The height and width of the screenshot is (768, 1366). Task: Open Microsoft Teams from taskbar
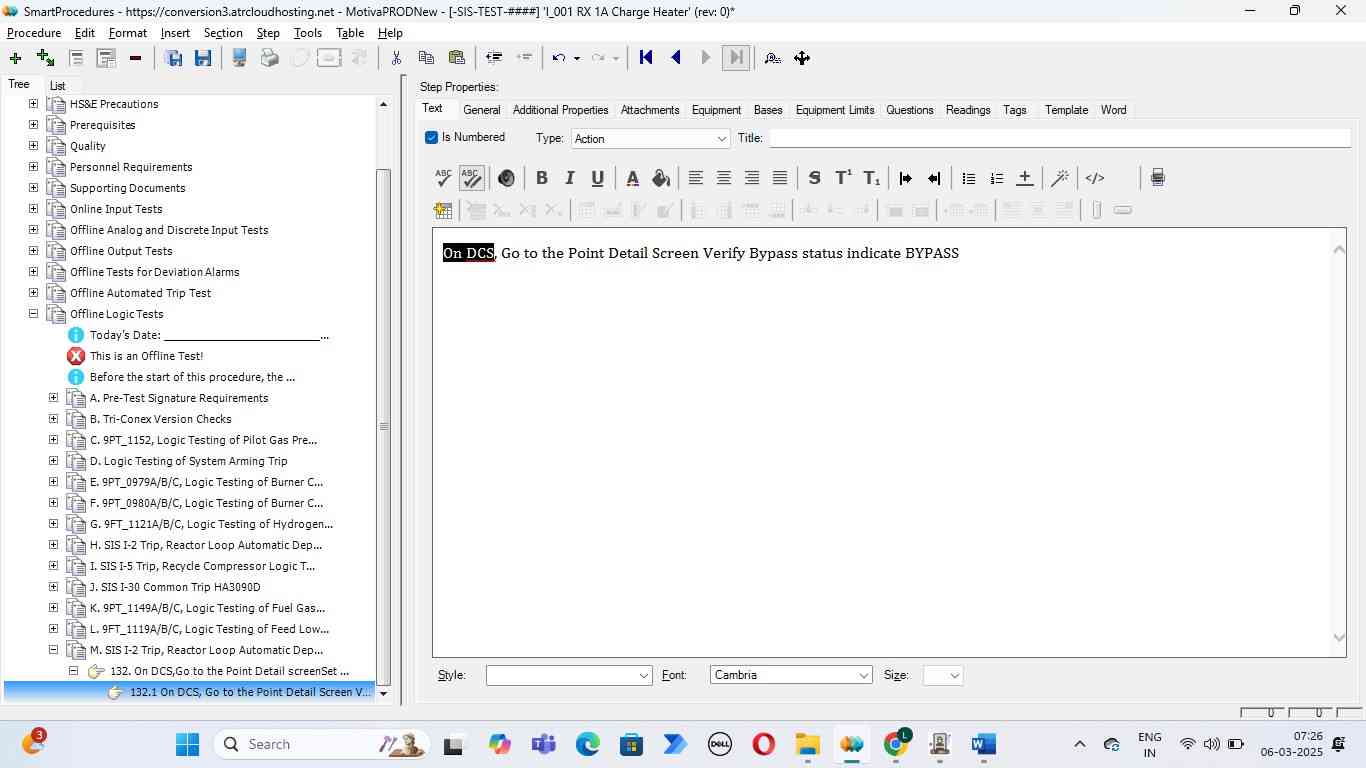click(543, 744)
